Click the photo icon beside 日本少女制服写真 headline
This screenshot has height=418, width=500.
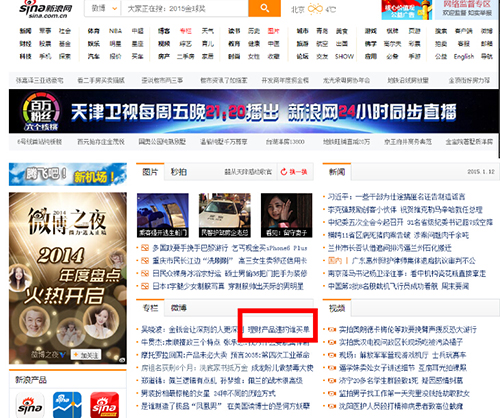145,286
